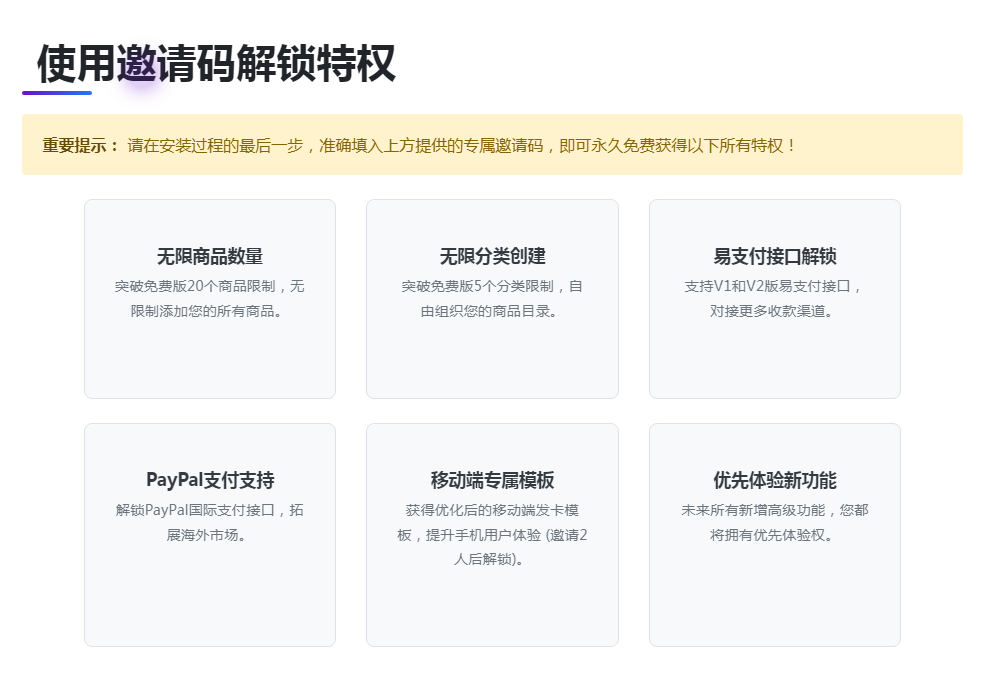Click the 支持V1和V2版易支付接口 description
The height and width of the screenshot is (700, 992).
coord(774,286)
